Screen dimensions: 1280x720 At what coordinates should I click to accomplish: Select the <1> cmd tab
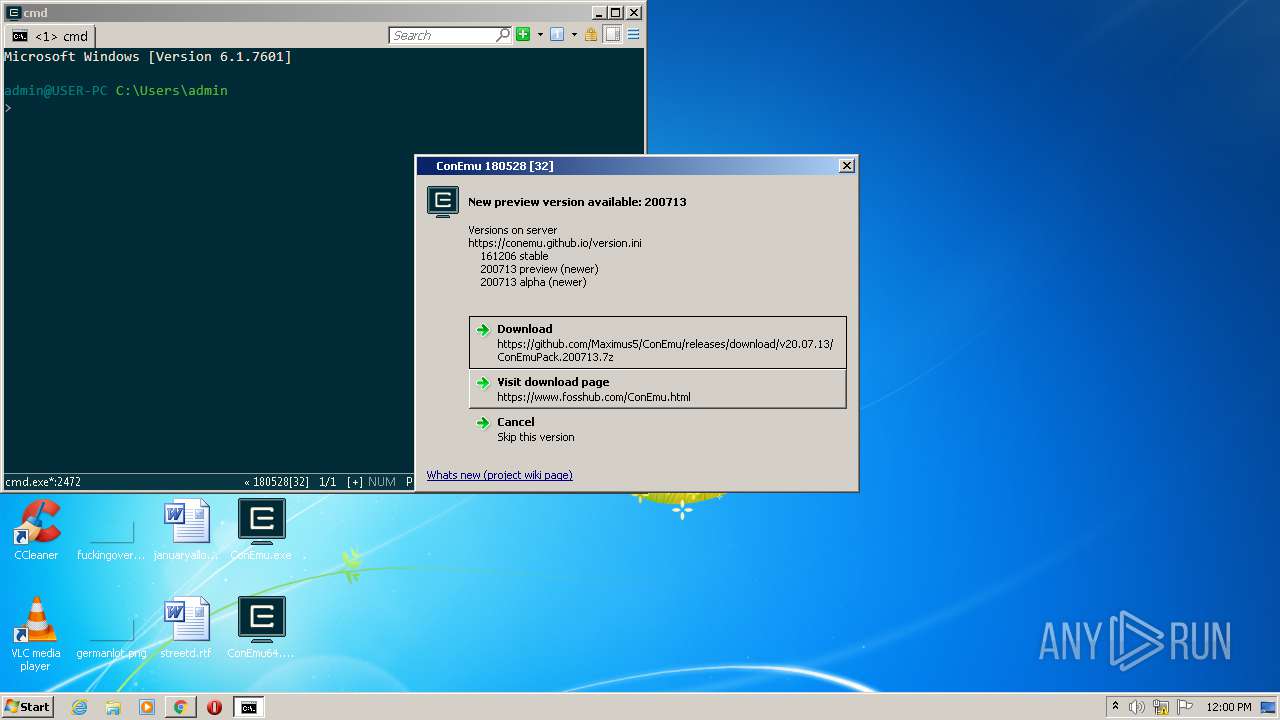pos(50,36)
